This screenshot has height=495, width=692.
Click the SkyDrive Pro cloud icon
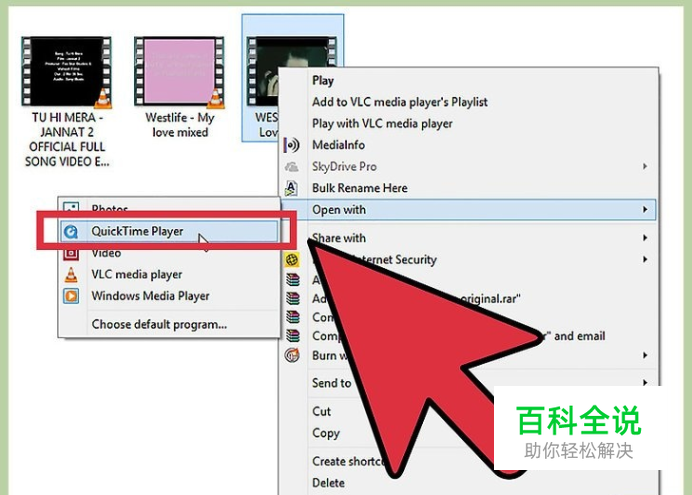(x=292, y=167)
